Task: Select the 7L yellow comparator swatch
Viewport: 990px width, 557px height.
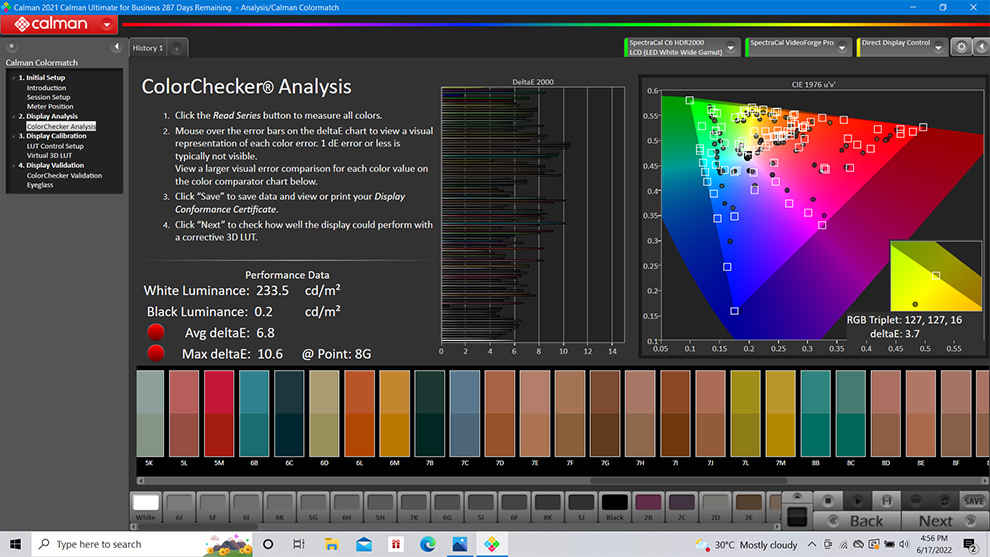Action: (x=746, y=413)
